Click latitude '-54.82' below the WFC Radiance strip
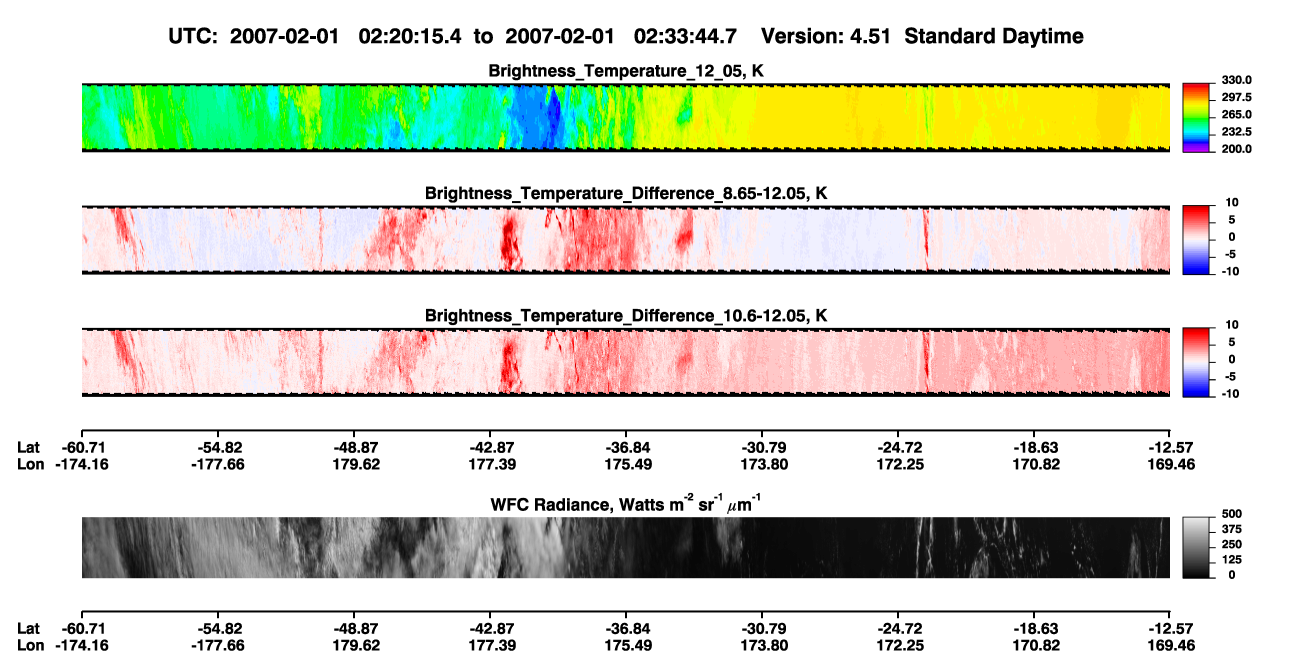 coord(217,628)
